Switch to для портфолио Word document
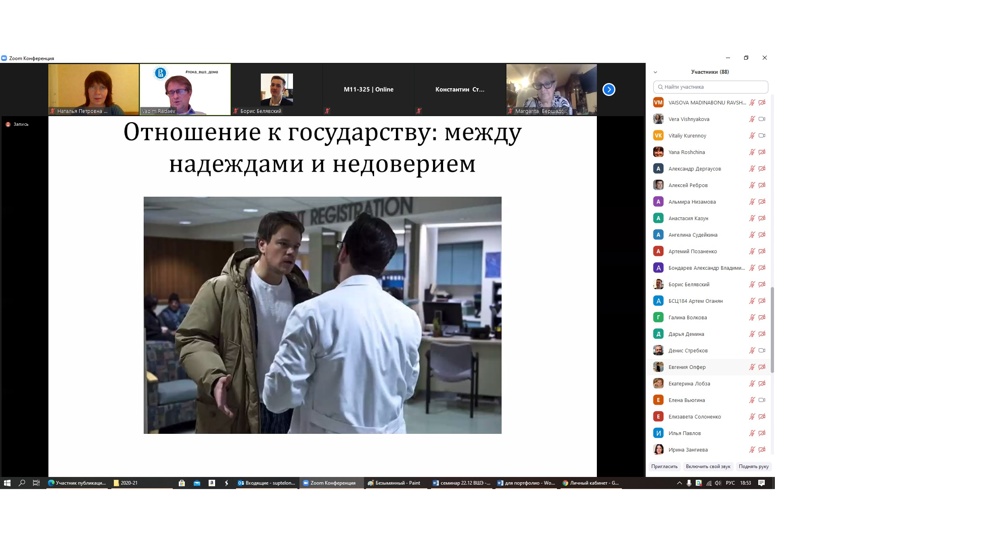1000x533 pixels. (x=527, y=483)
